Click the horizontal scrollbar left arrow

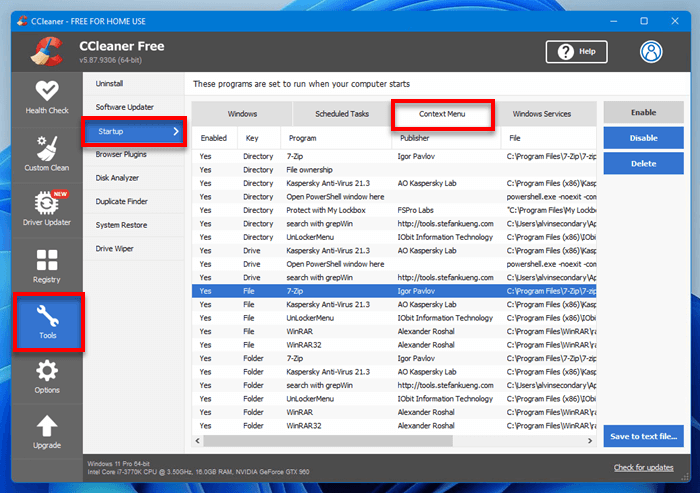[x=198, y=441]
